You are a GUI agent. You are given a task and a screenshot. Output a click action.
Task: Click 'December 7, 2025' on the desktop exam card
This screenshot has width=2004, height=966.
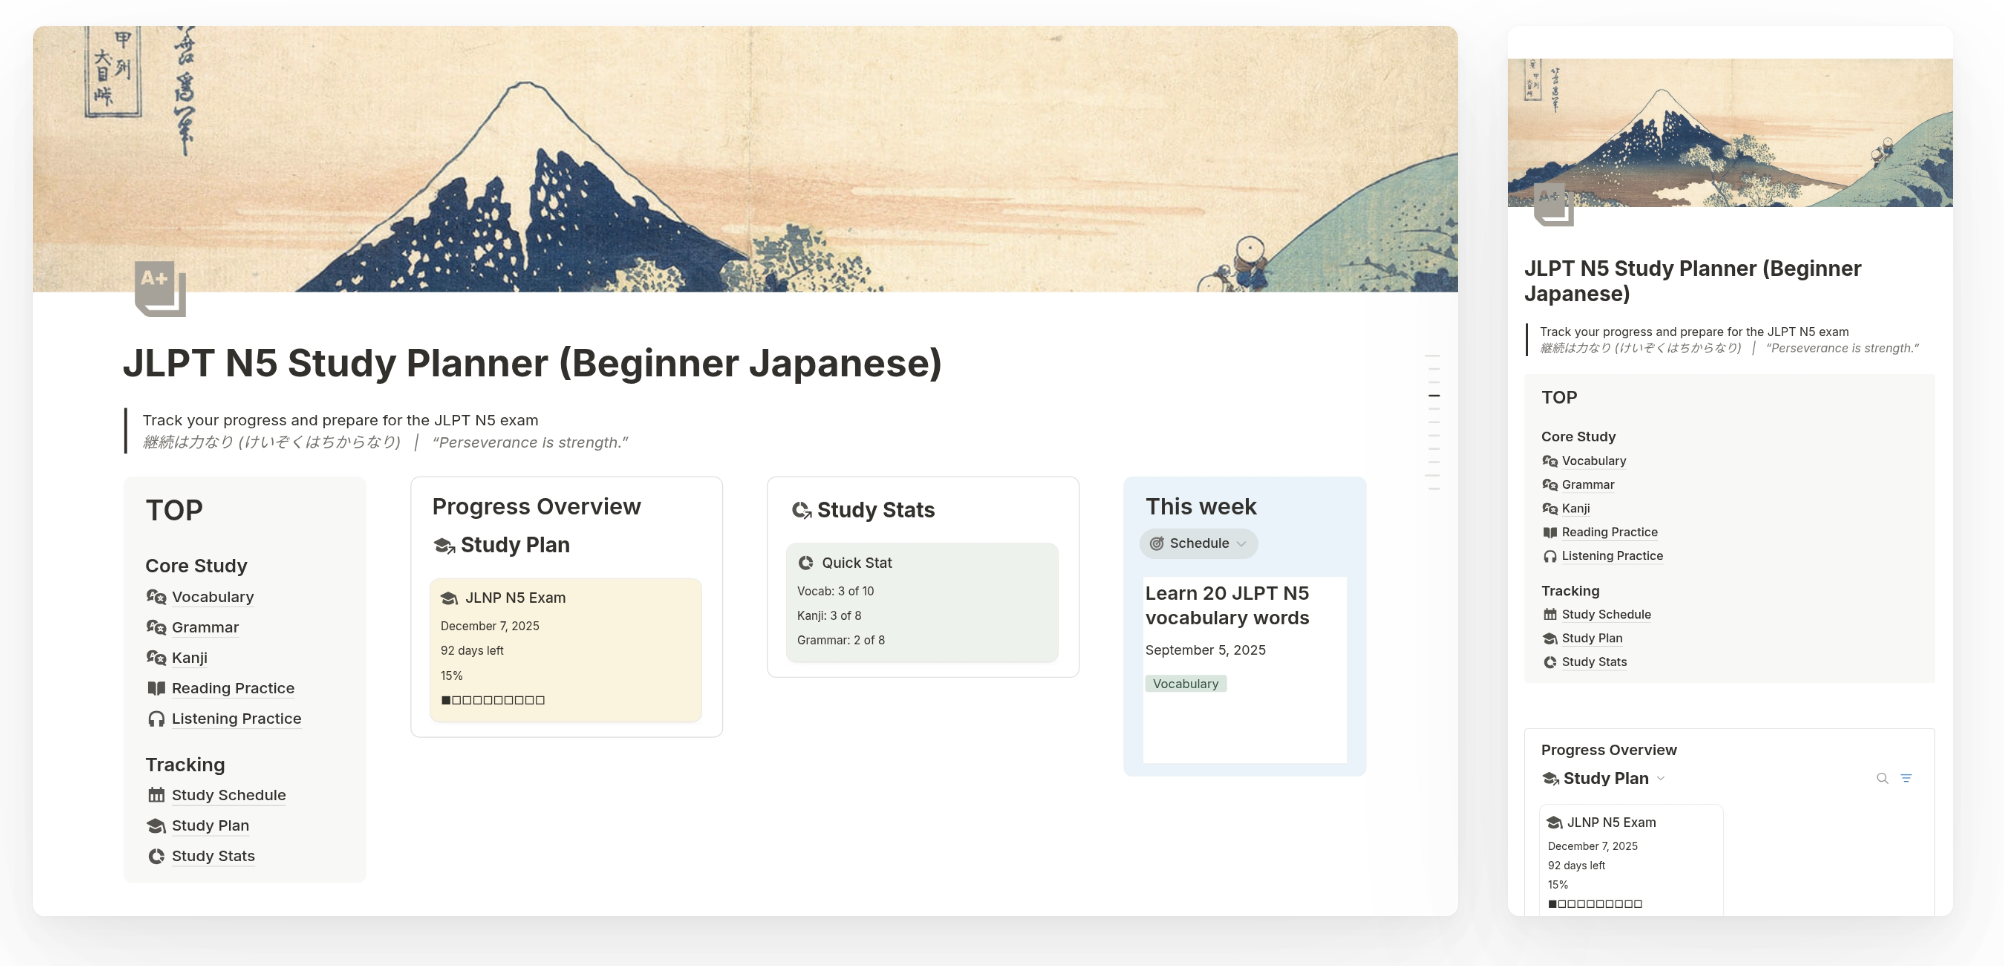(x=490, y=626)
